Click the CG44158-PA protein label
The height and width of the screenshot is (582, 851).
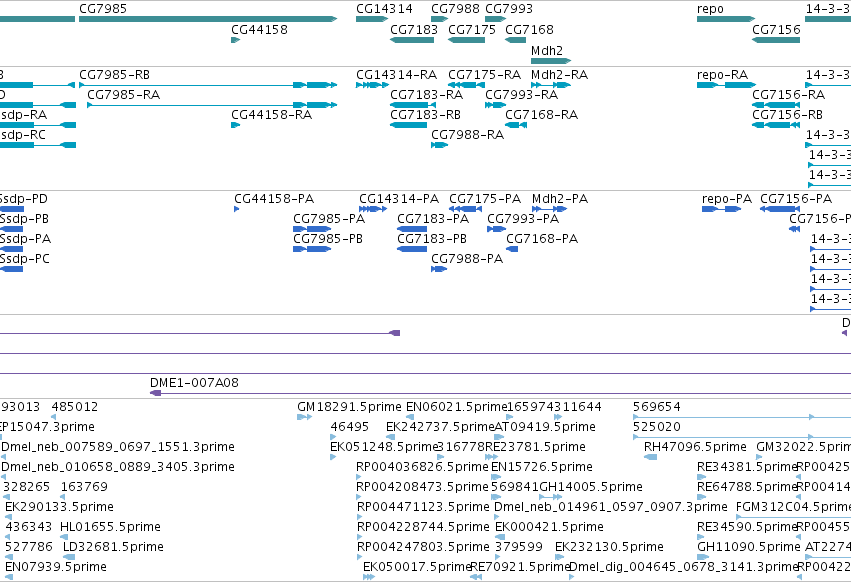274,199
